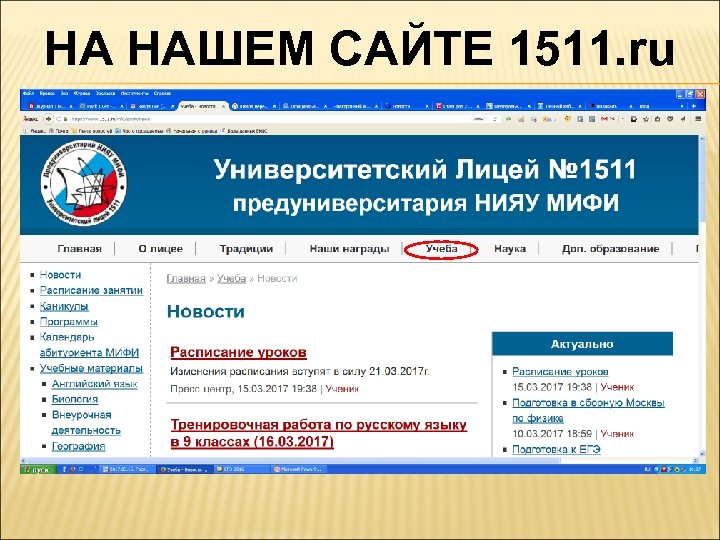Click Ученик tag dated 15.03.2017 in Актуально
Viewport: 720px width, 540px height.
[x=617, y=387]
